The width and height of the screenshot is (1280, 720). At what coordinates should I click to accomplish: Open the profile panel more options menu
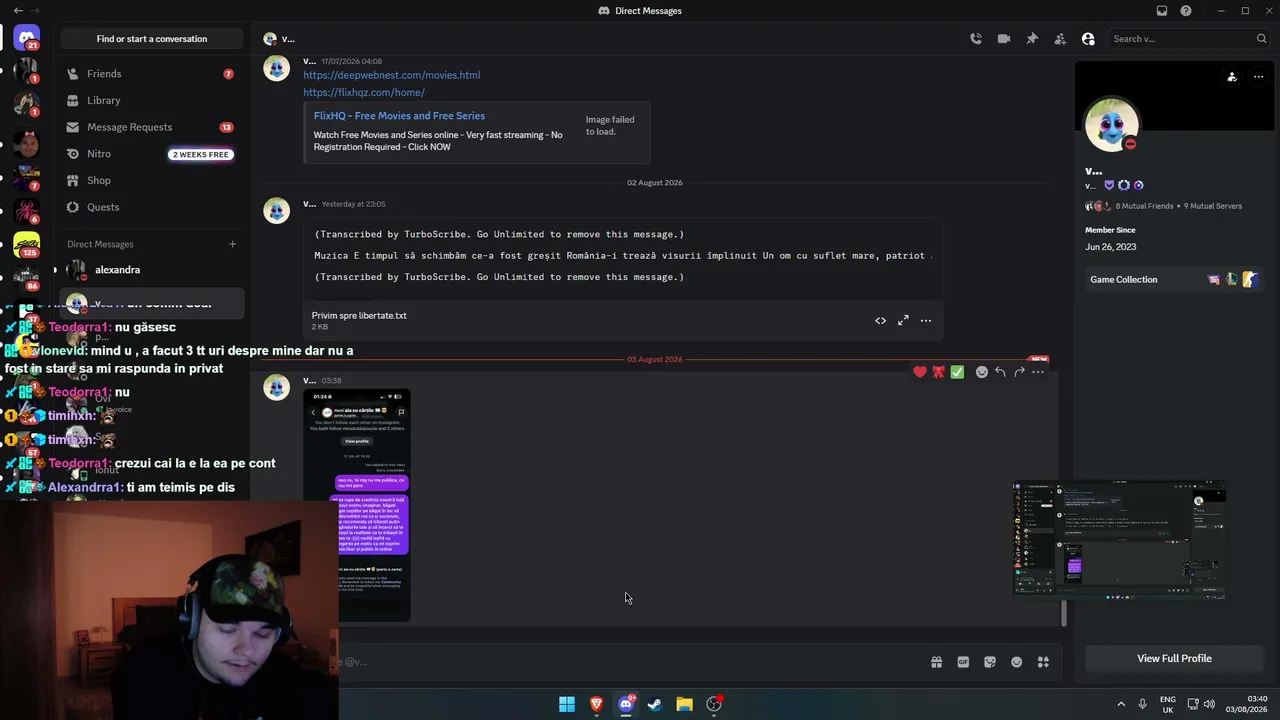[x=1258, y=77]
